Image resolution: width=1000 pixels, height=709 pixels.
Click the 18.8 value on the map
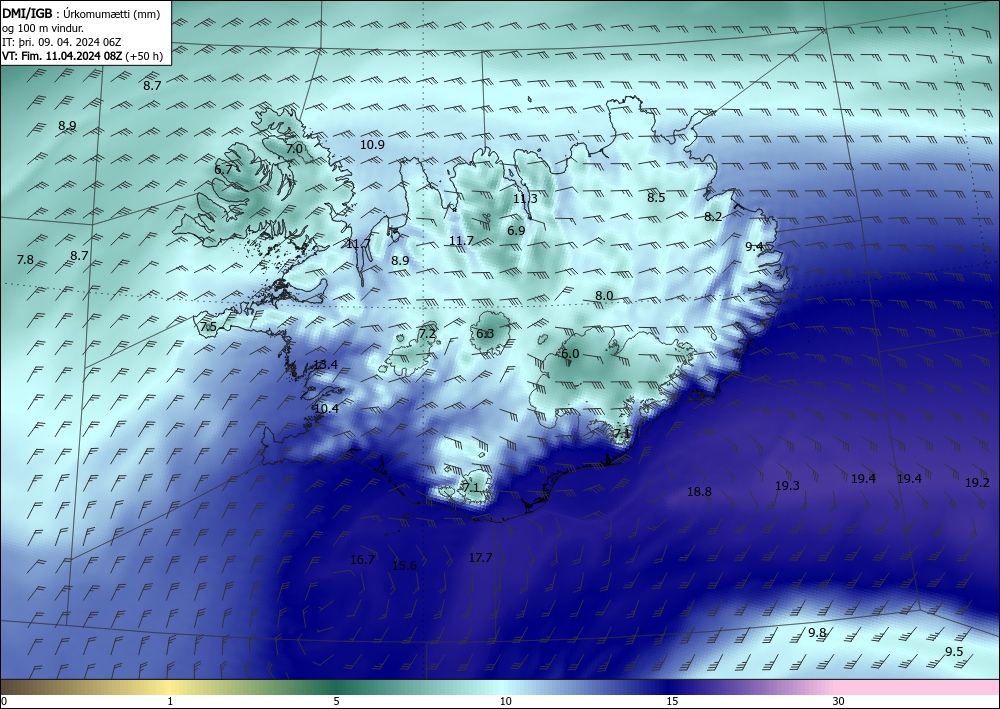[700, 492]
